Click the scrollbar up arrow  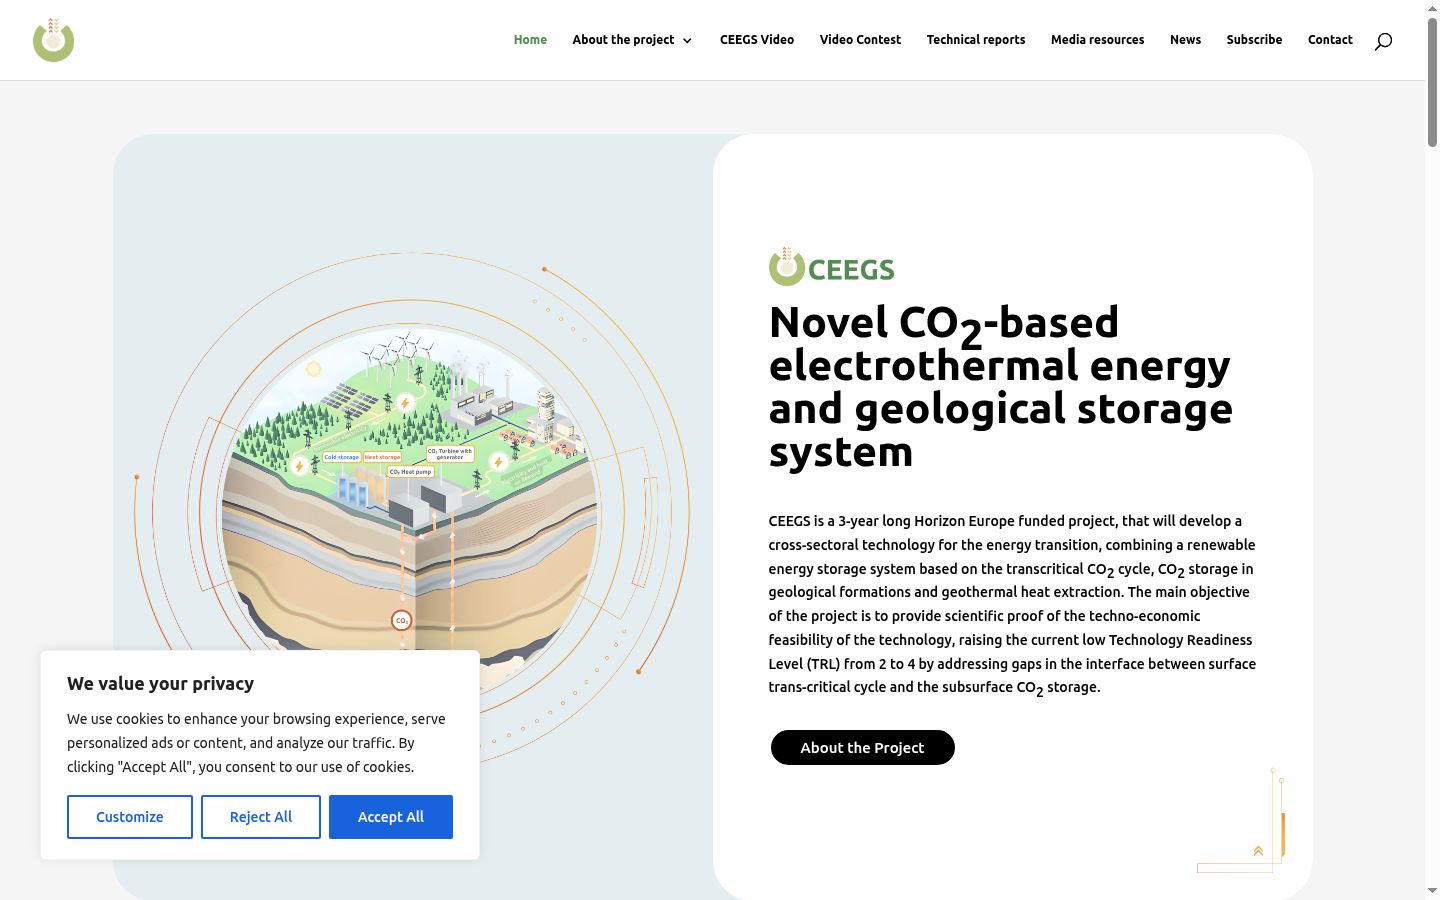click(x=1432, y=7)
